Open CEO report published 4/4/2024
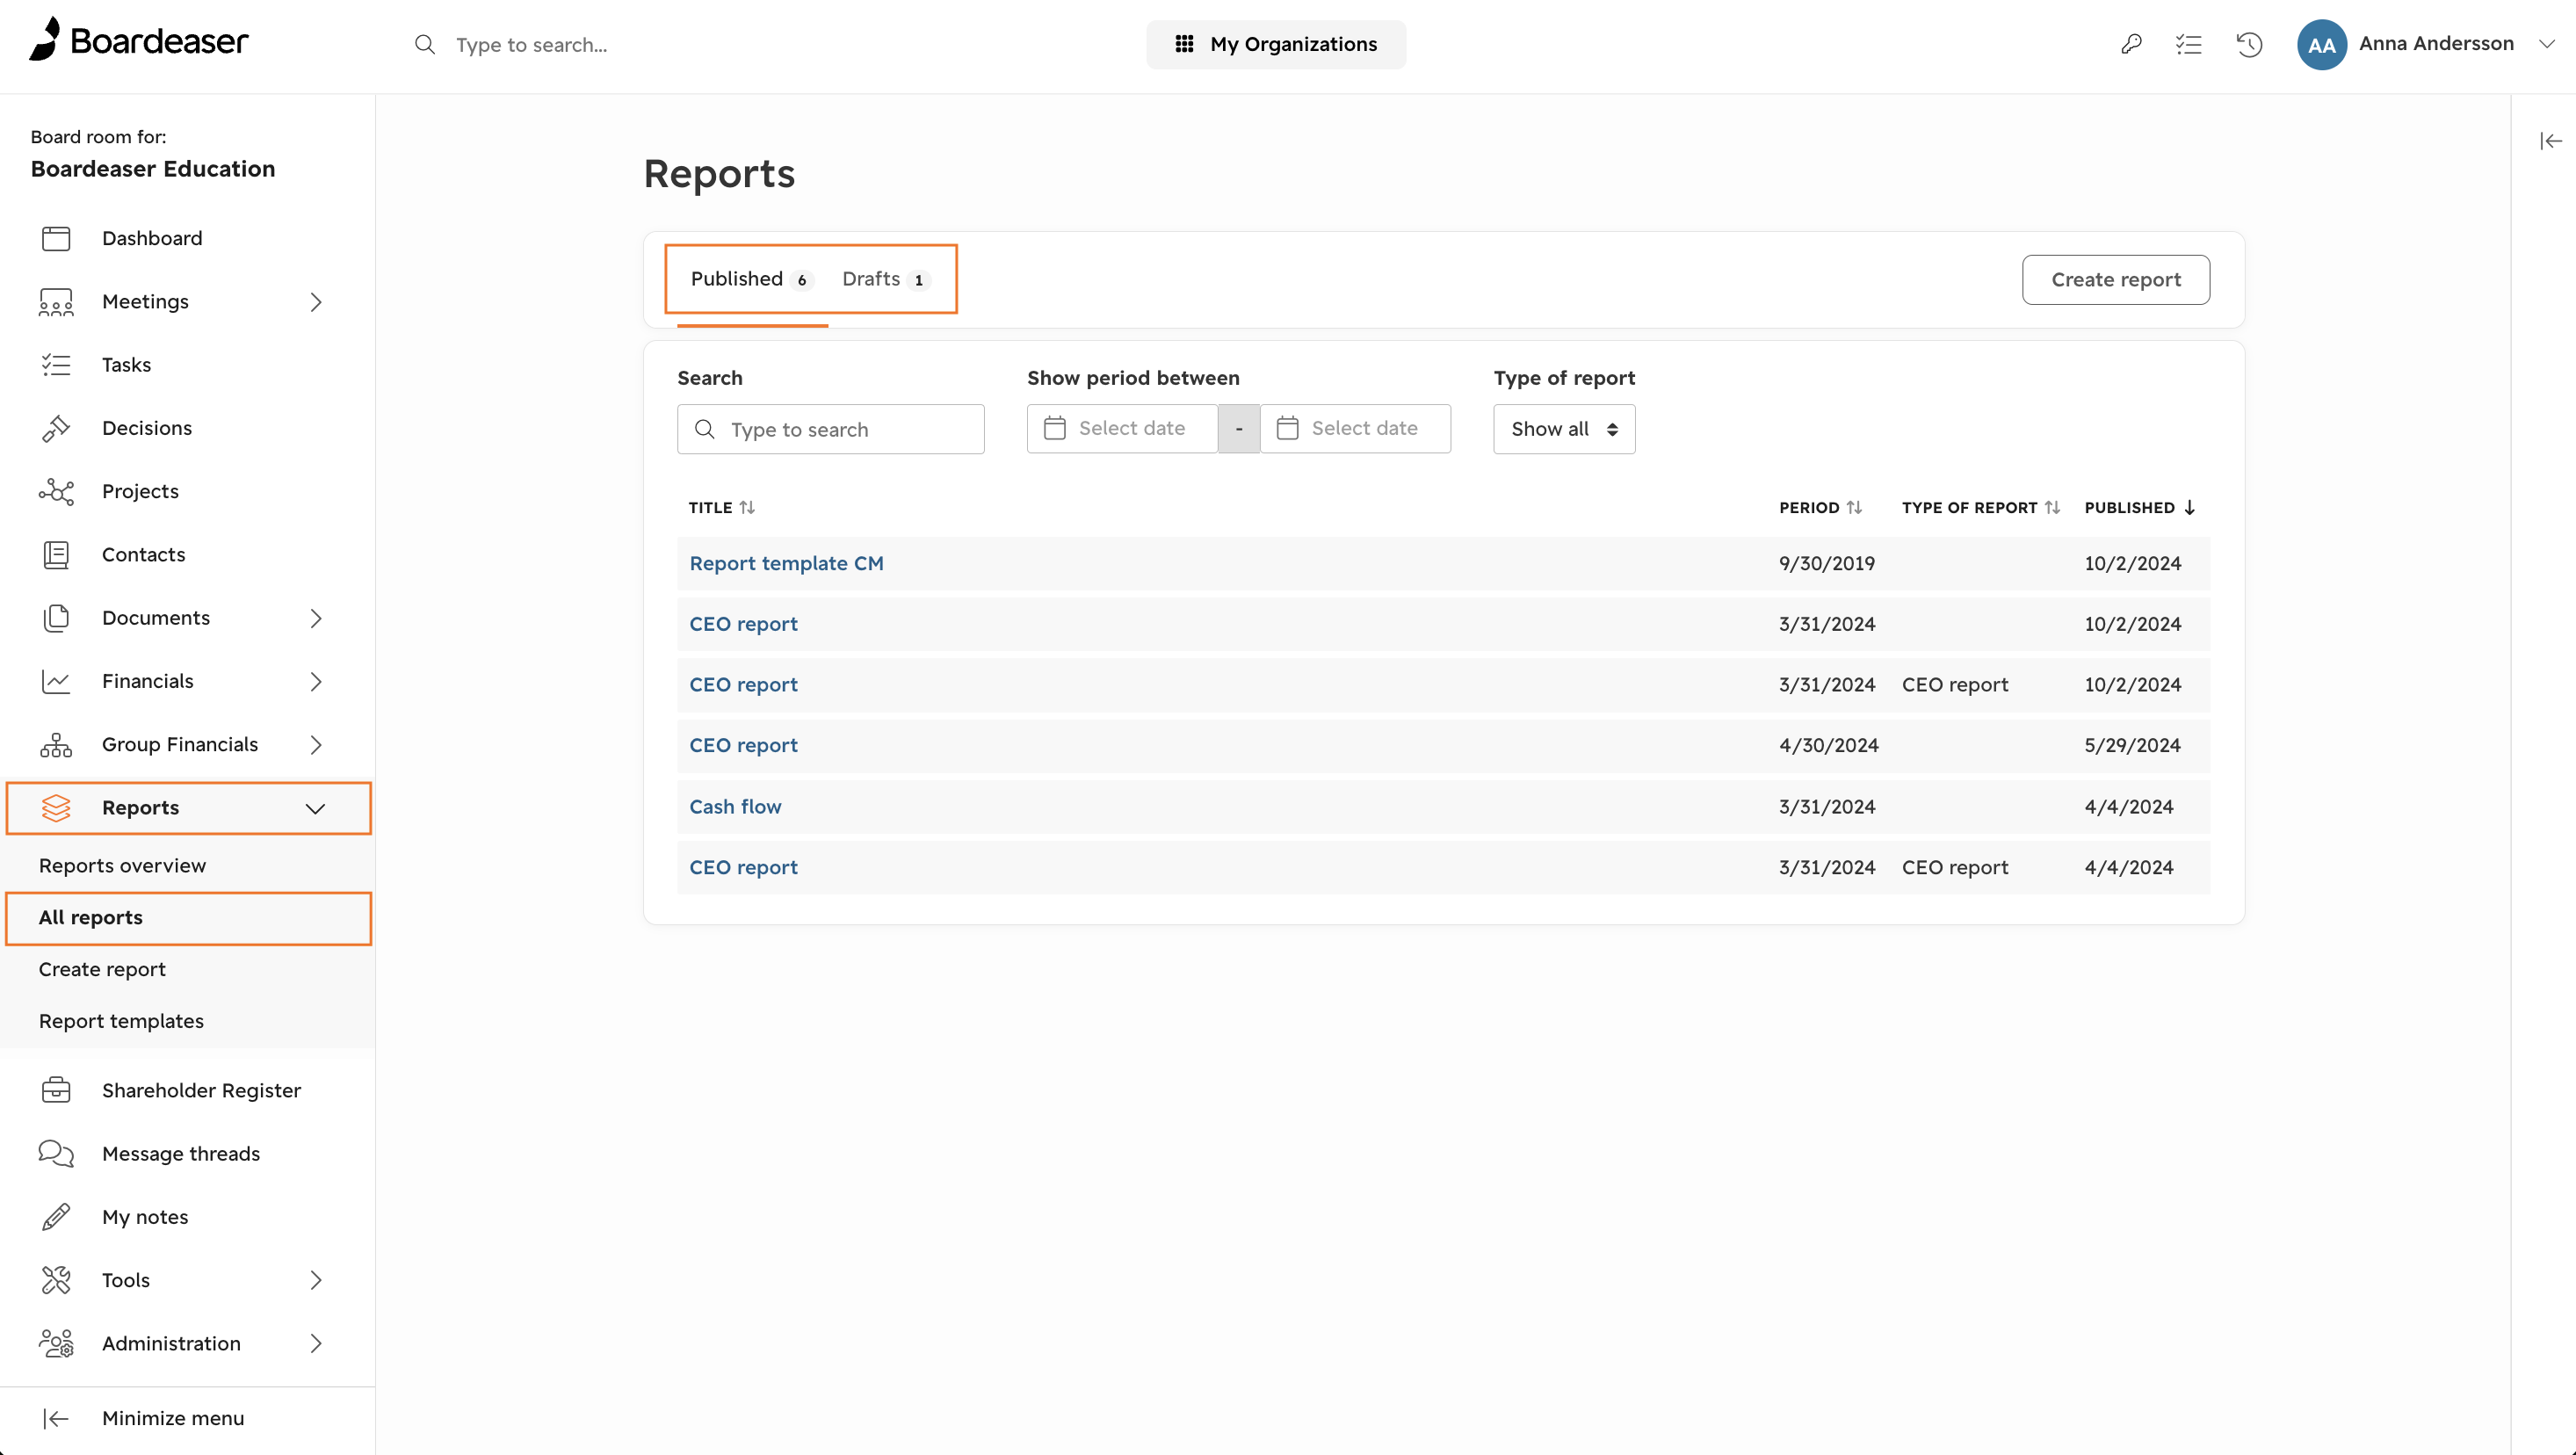The width and height of the screenshot is (2576, 1455). (x=743, y=867)
